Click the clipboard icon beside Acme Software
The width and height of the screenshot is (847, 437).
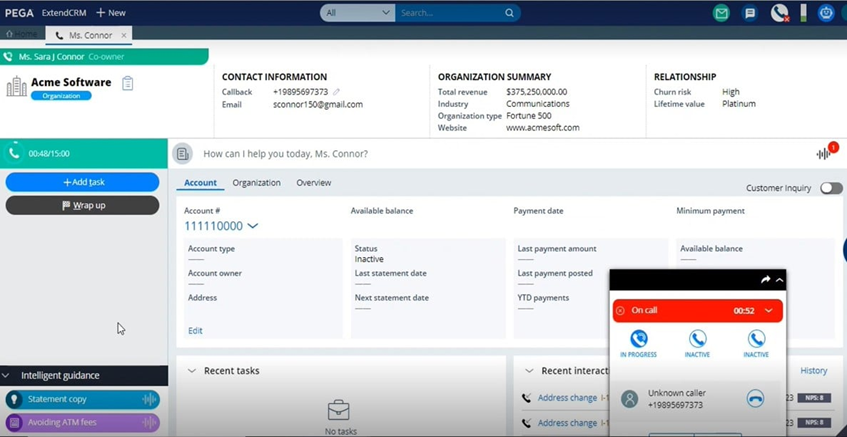pos(127,84)
